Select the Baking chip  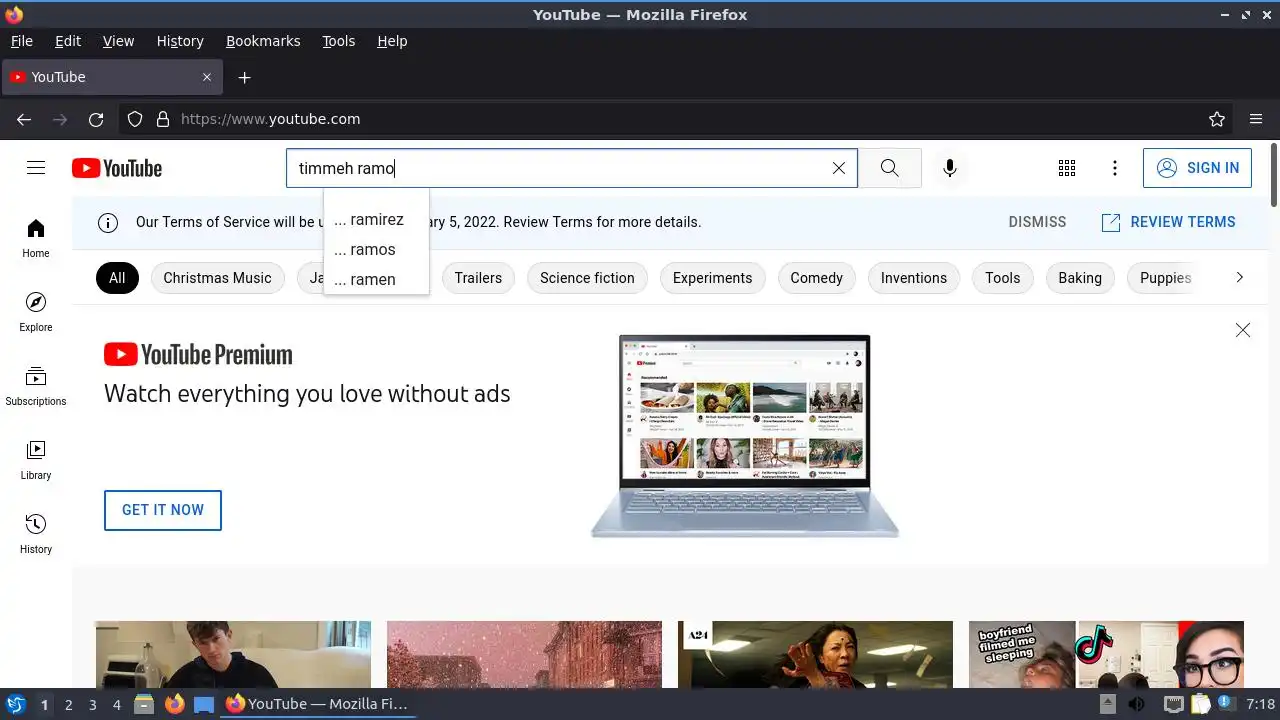(x=1080, y=278)
